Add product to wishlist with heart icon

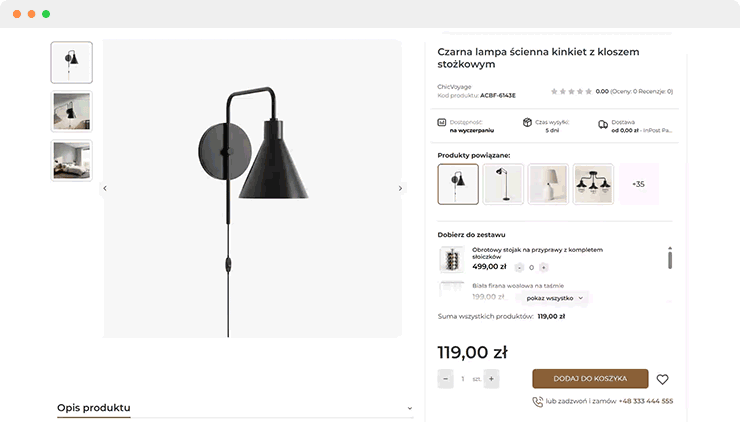tap(662, 380)
